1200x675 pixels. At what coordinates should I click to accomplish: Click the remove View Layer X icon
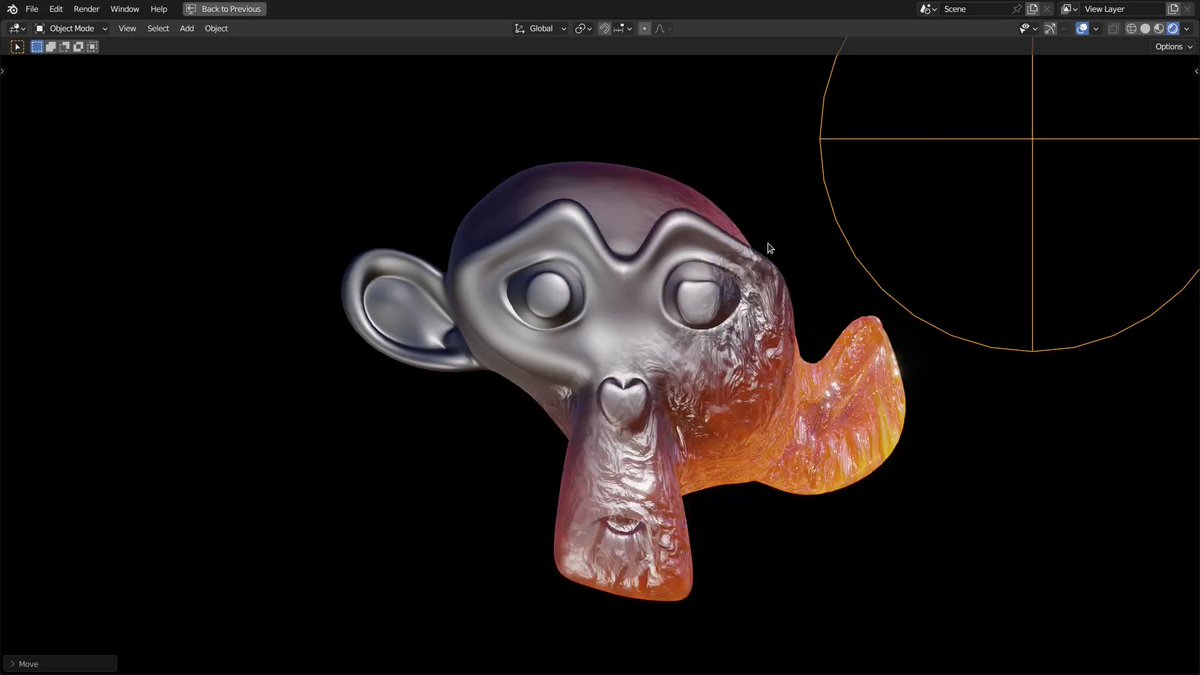[1188, 9]
